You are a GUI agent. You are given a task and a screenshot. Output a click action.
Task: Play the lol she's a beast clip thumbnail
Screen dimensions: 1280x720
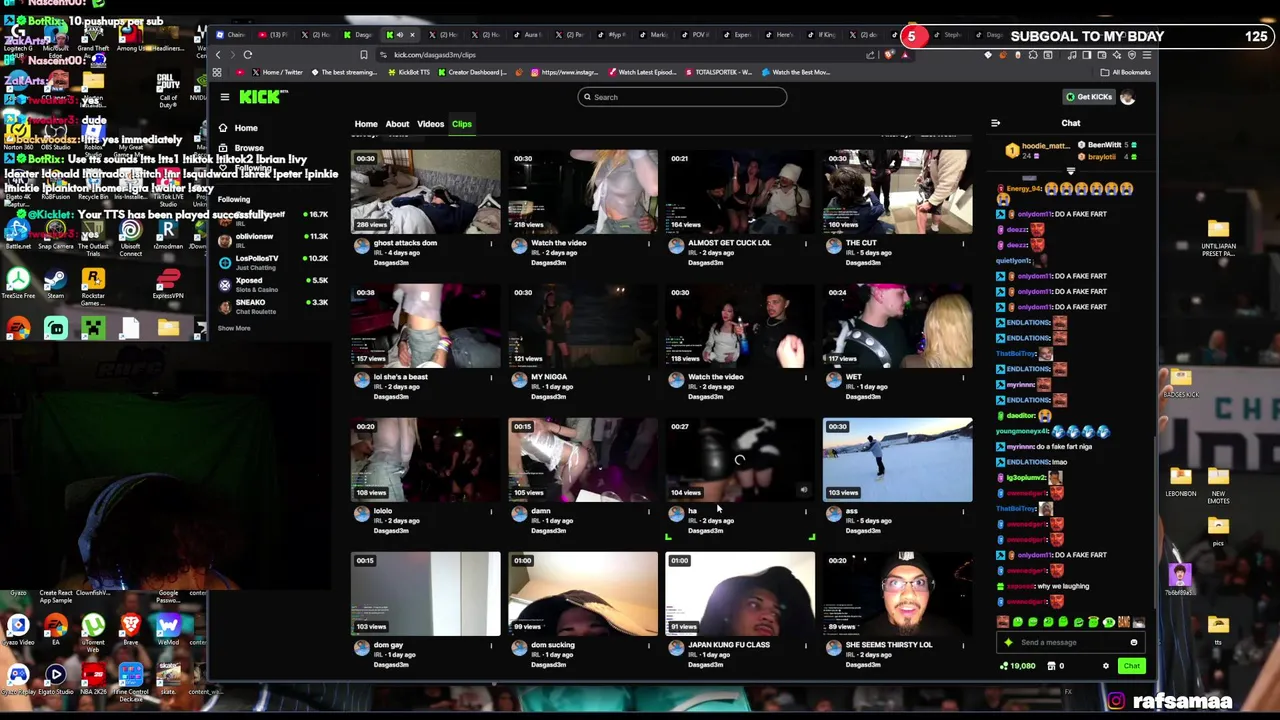click(426, 326)
